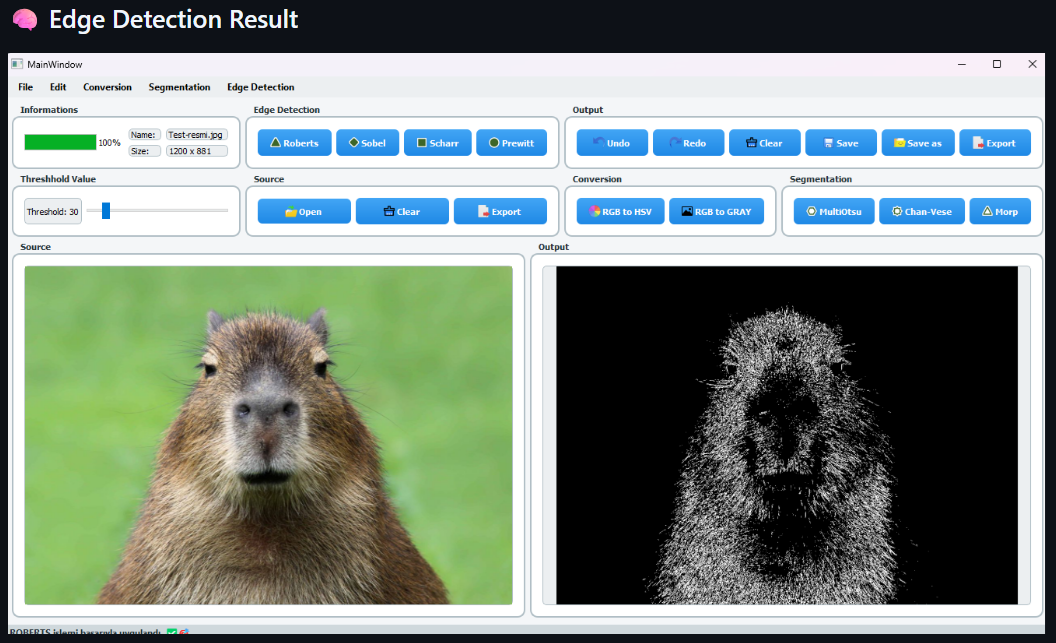Run the Sobel edge detector

(367, 143)
